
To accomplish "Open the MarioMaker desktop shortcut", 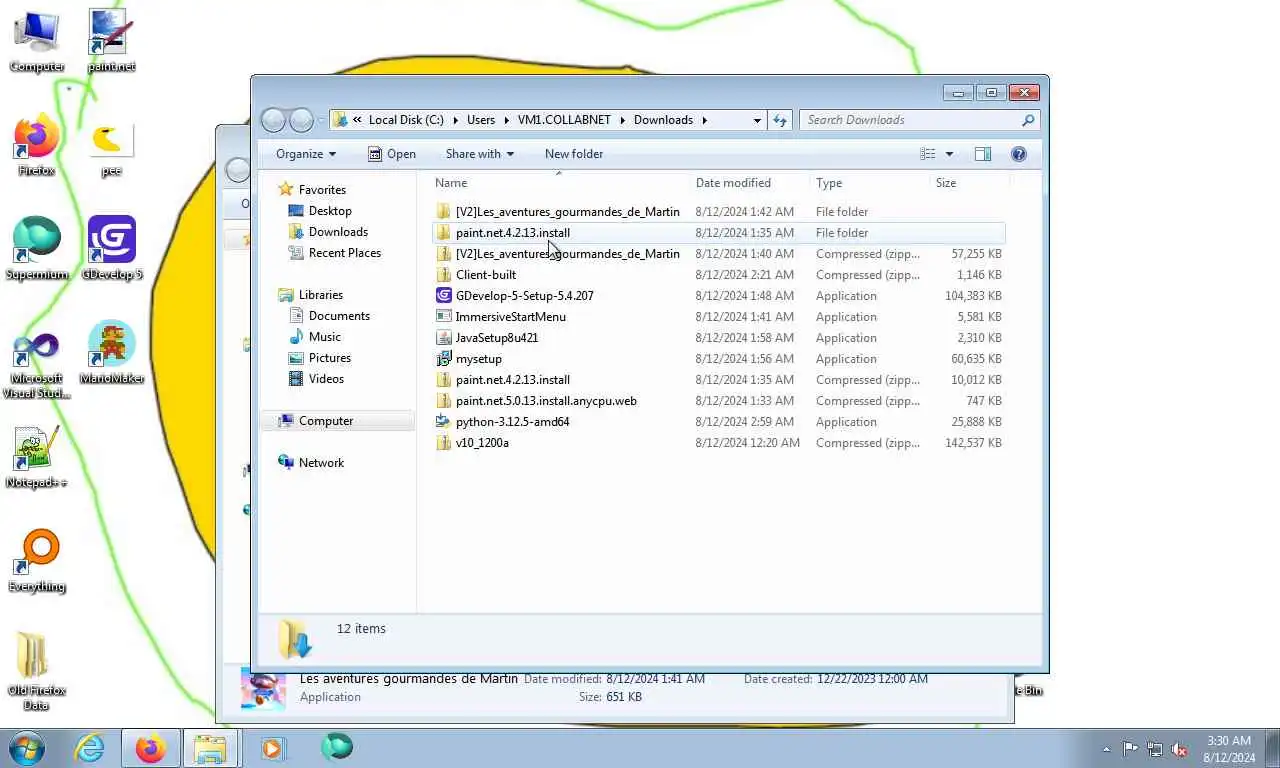I will coord(111,352).
